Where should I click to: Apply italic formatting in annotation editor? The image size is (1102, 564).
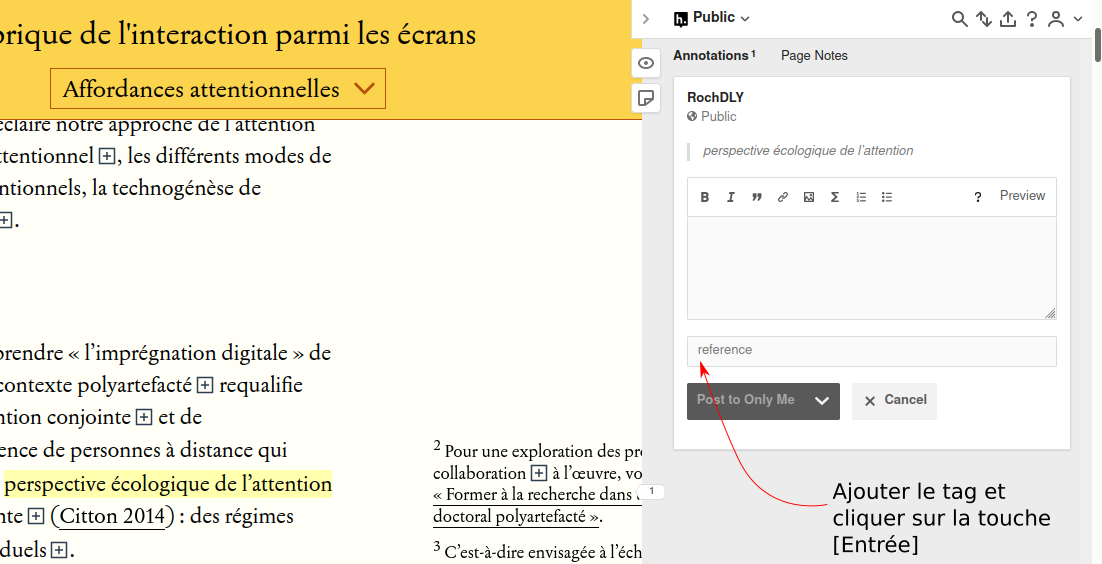click(x=731, y=197)
